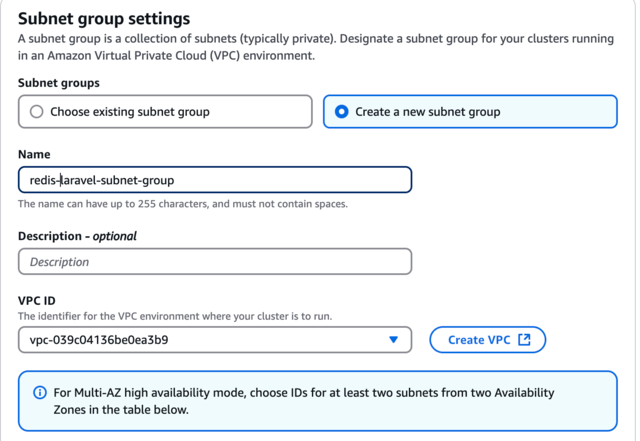640x441 pixels.
Task: Click the VPC environment identifier helper text
Action: click(175, 316)
